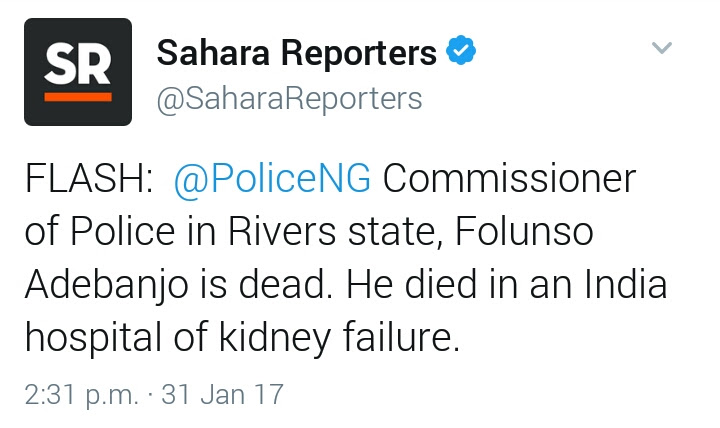Click the word Police on the second line
720x428 pixels.
122,231
